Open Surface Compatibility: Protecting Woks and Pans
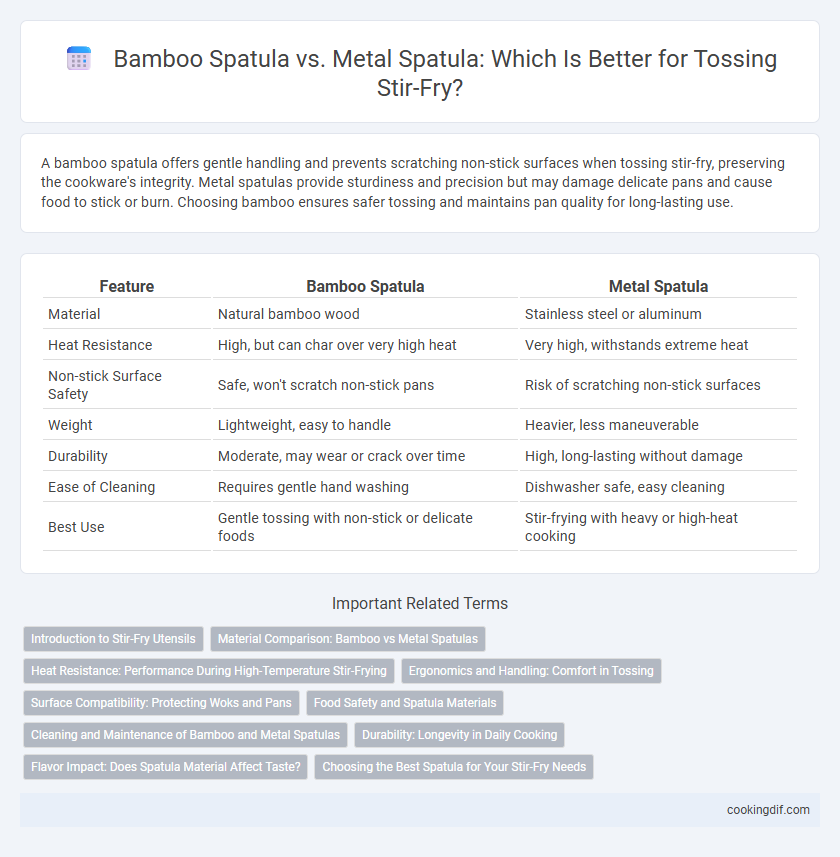The image size is (840, 857). pyautogui.click(x=161, y=703)
